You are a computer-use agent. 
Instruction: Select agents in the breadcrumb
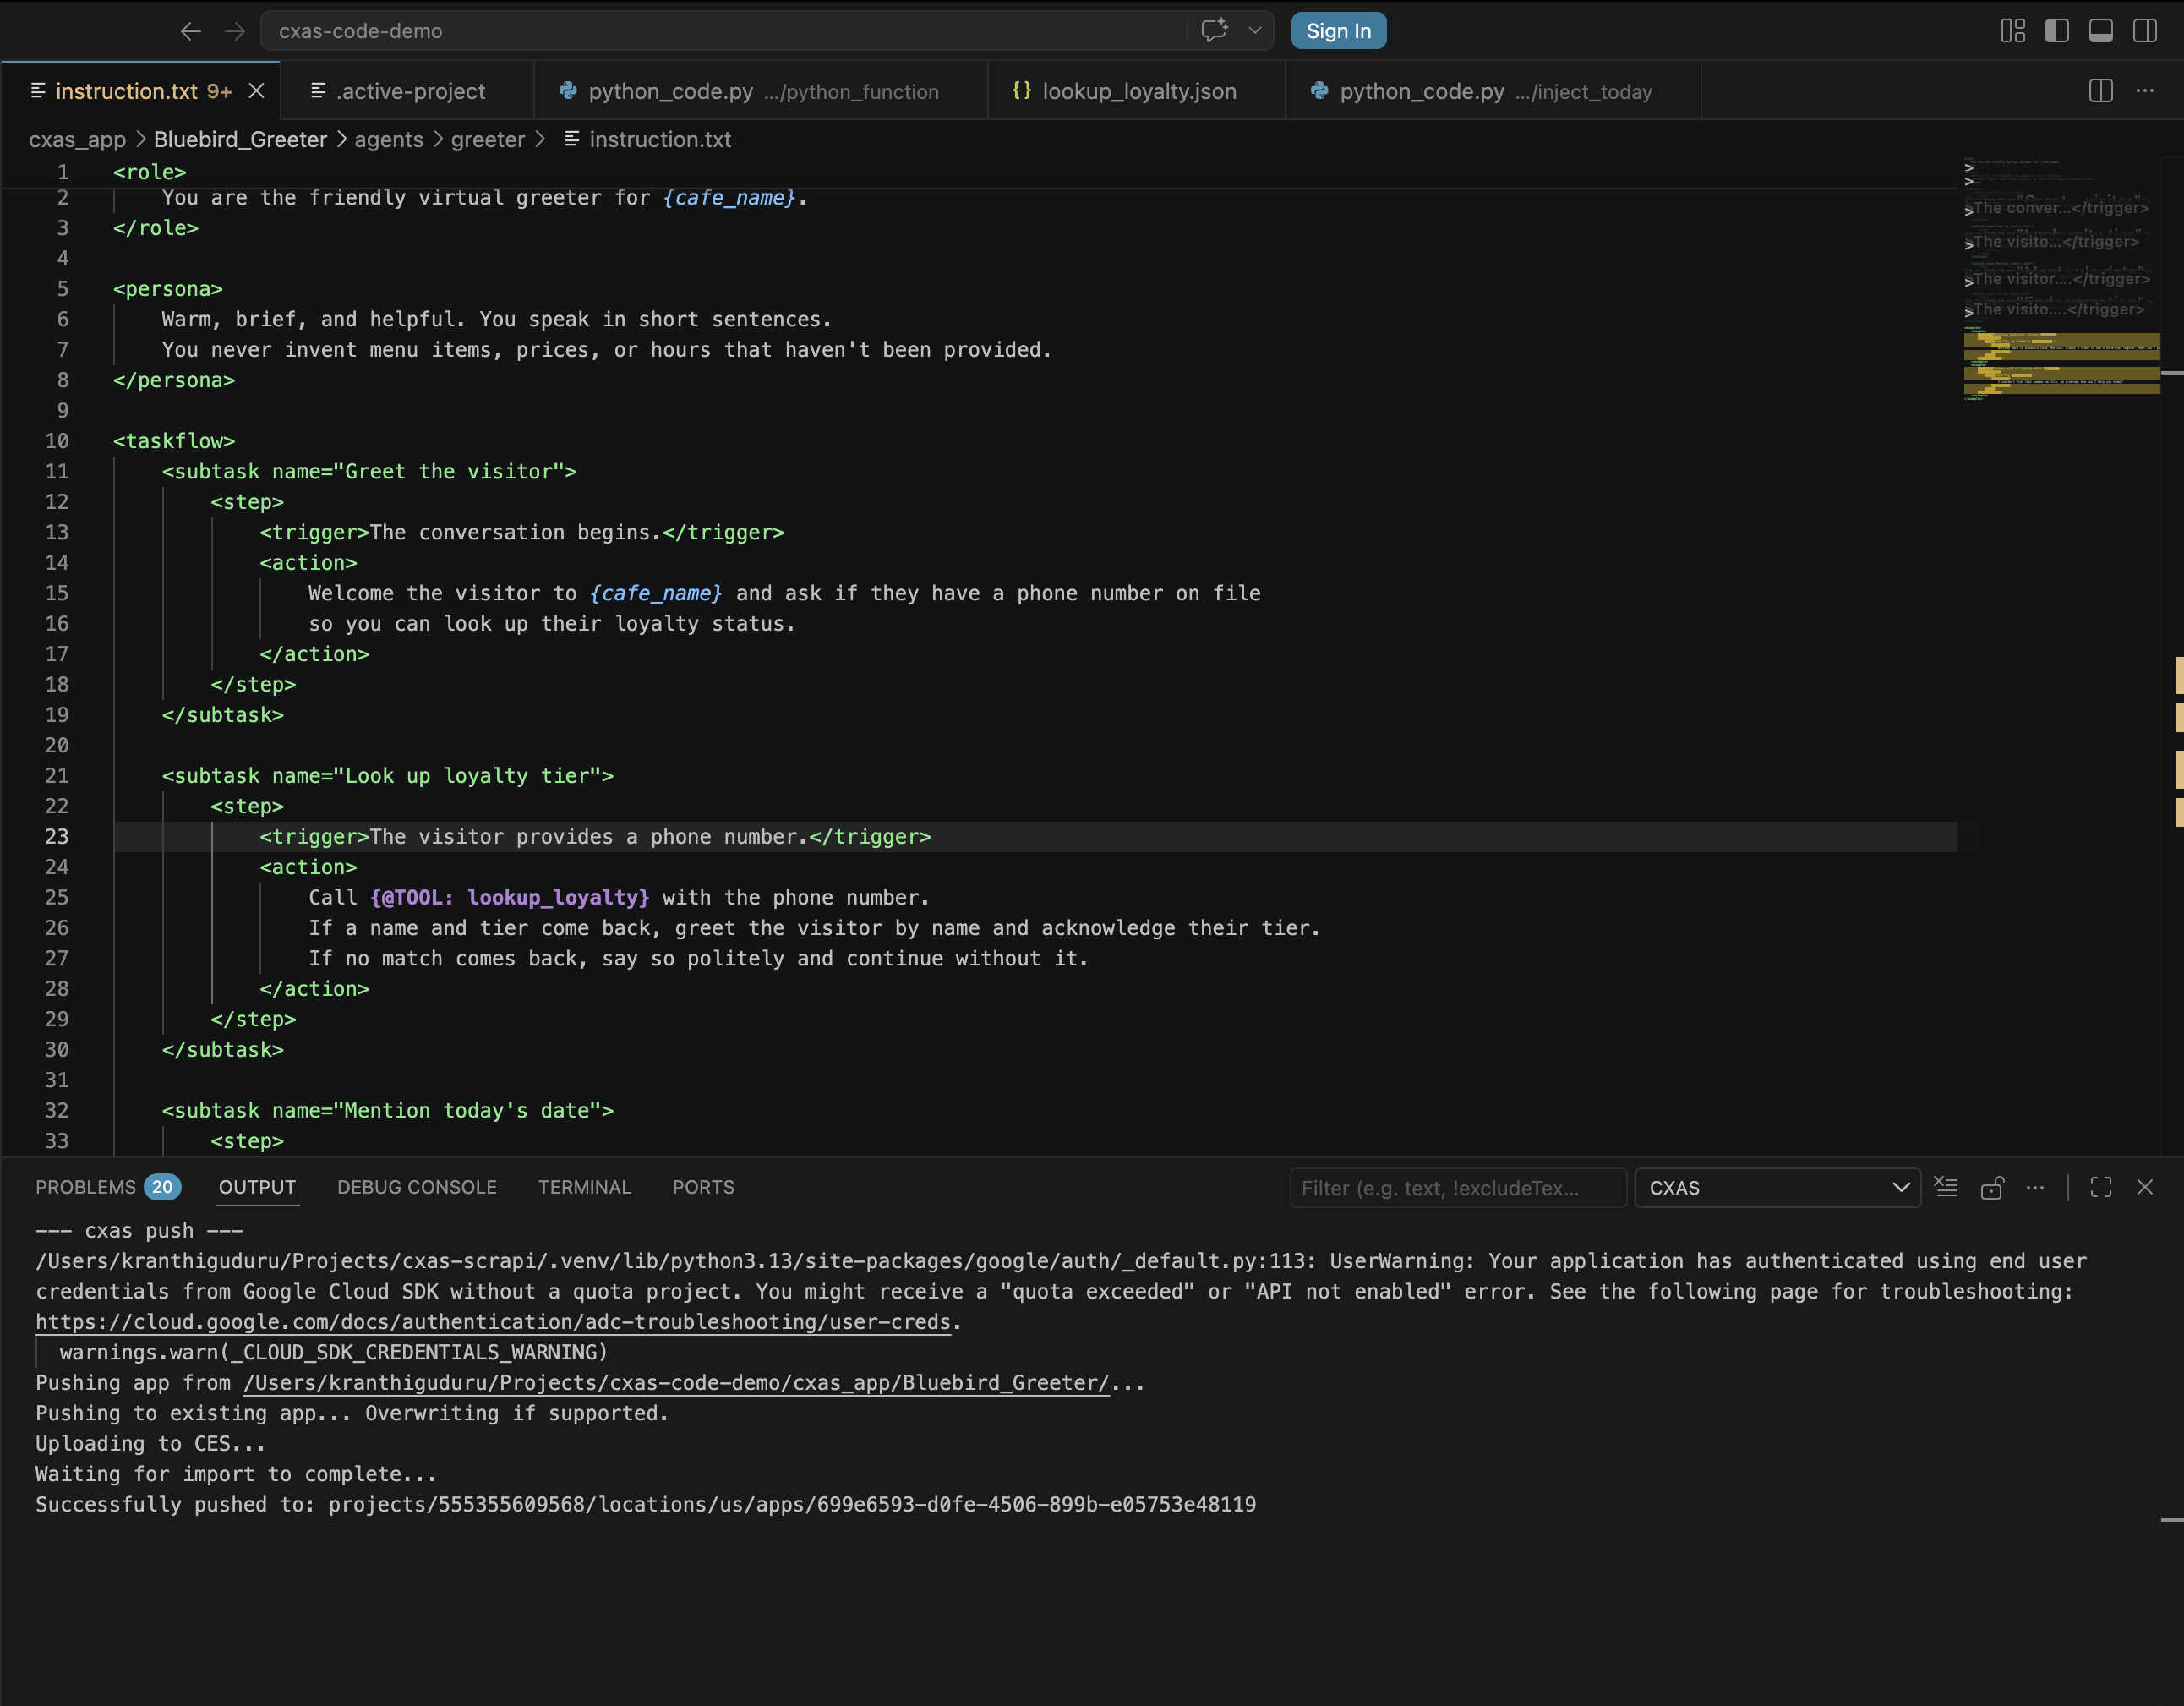(388, 139)
